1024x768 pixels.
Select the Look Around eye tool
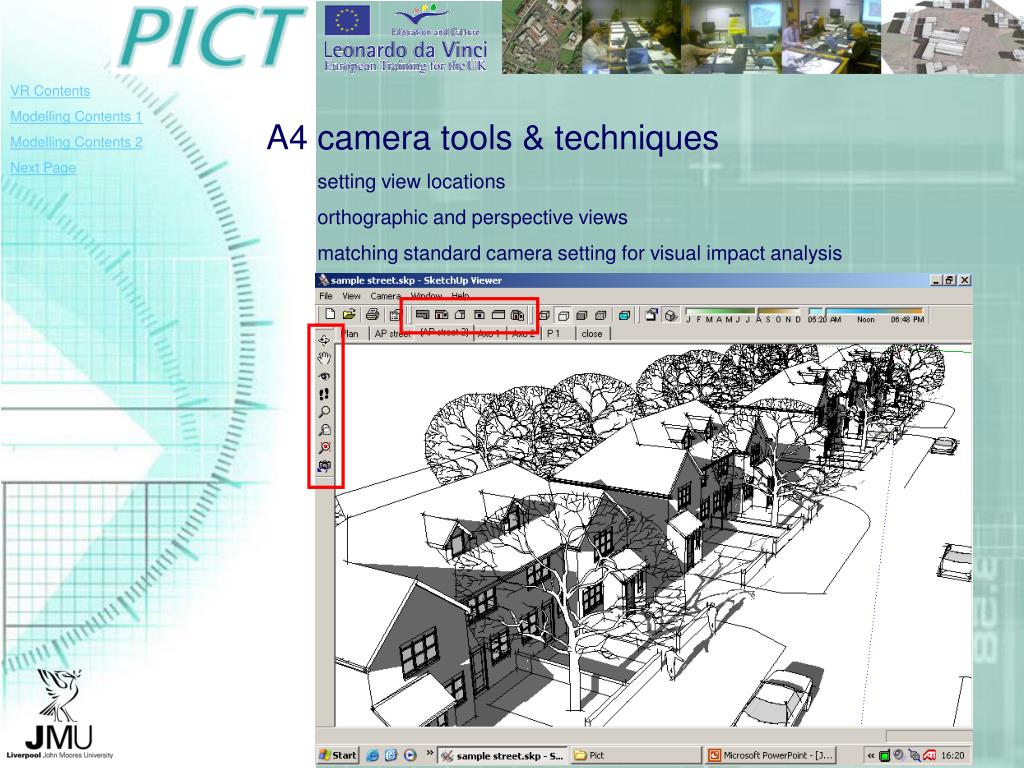tap(324, 376)
